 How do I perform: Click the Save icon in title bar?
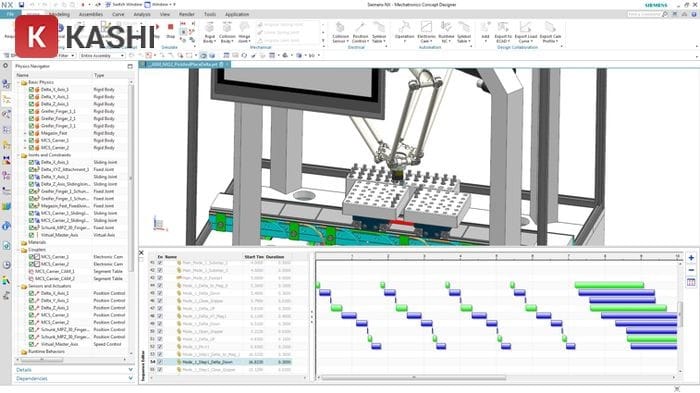[x=21, y=4]
